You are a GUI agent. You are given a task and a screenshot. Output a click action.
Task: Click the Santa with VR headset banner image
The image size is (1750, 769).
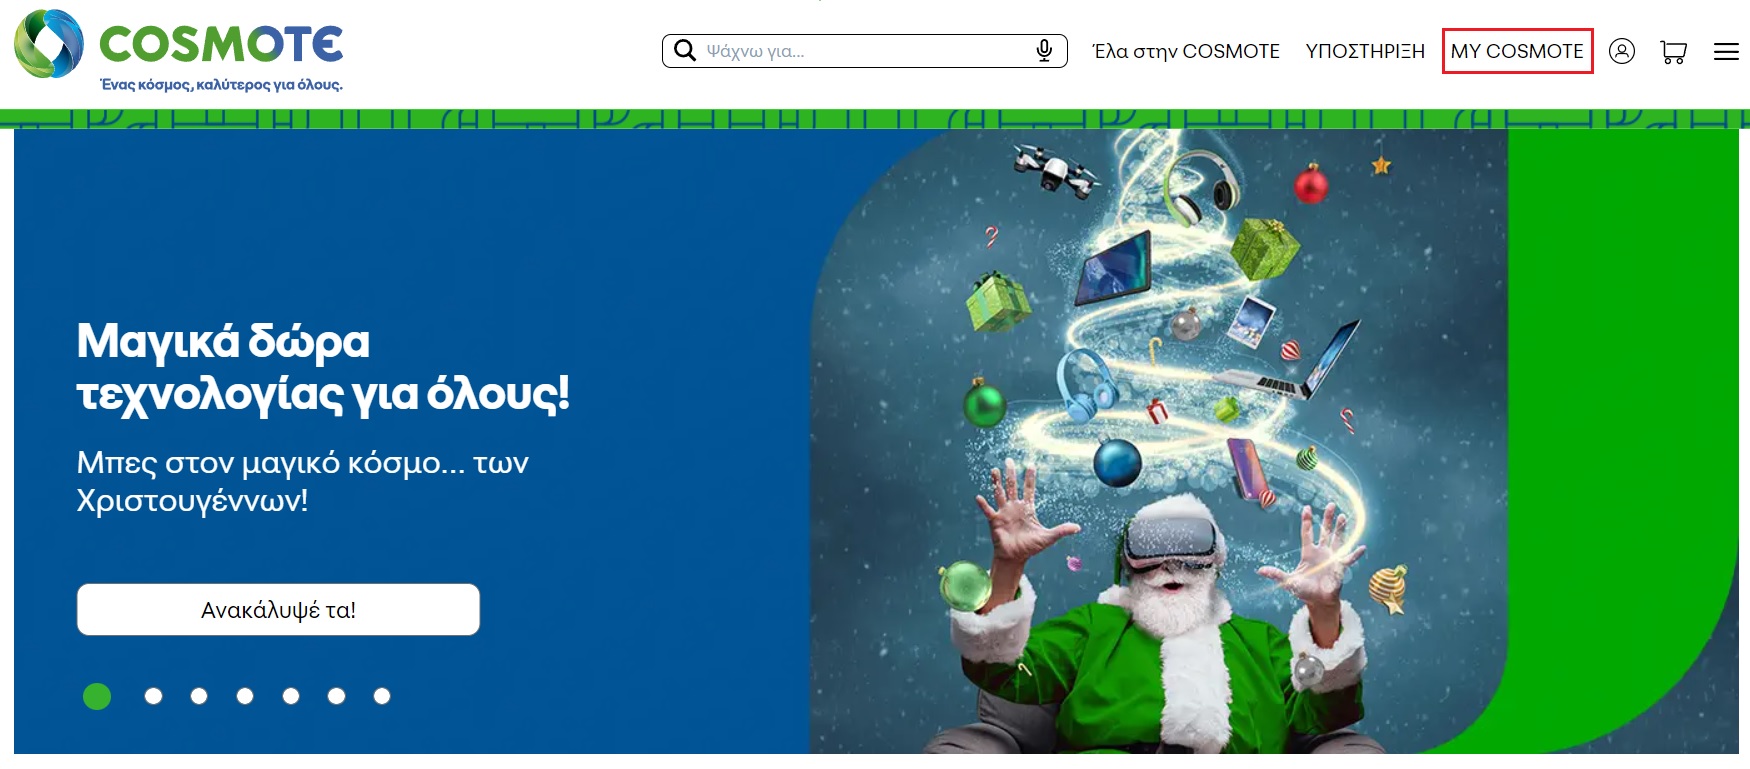click(x=1158, y=441)
